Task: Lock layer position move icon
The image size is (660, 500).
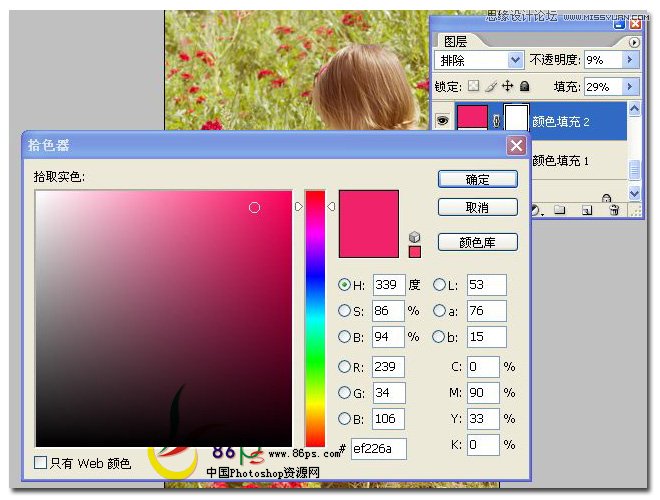Action: click(508, 86)
